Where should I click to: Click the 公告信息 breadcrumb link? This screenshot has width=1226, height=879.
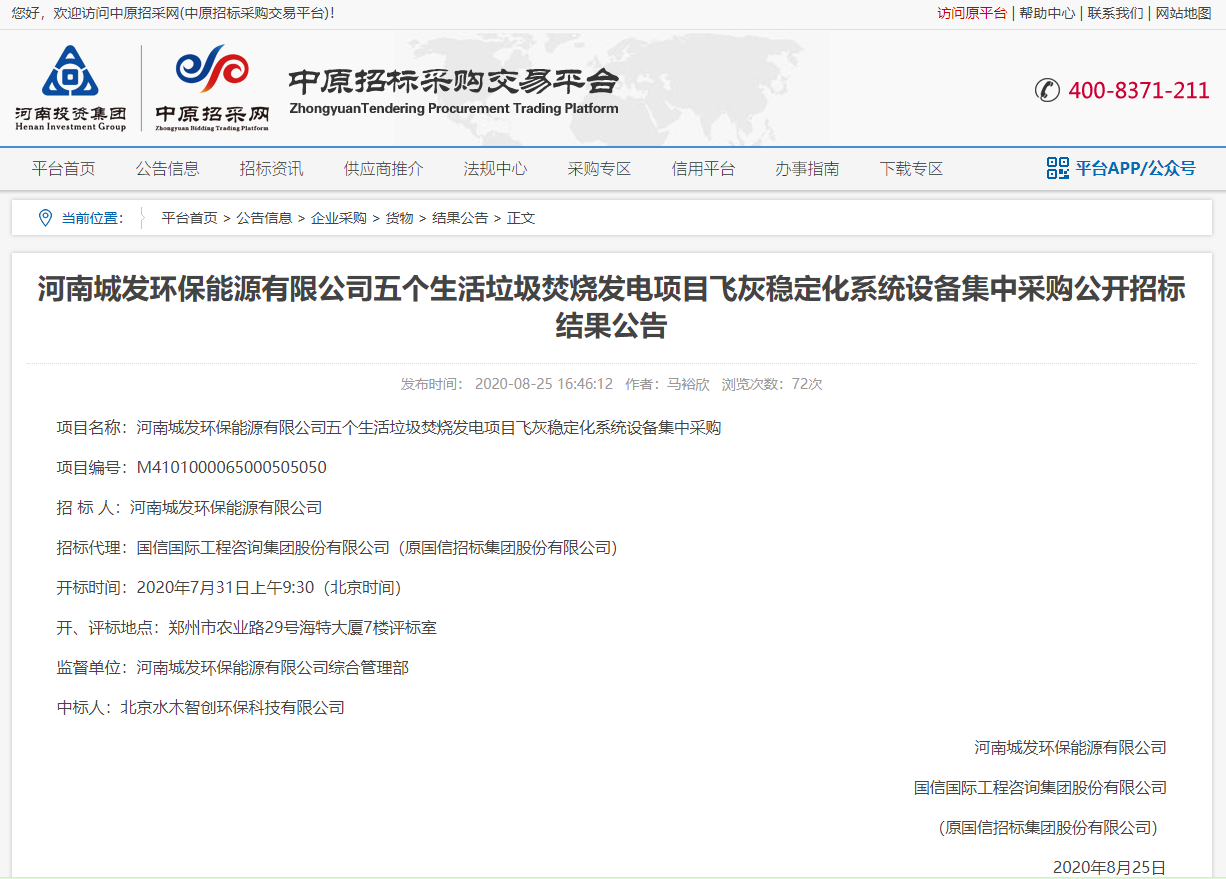(x=264, y=218)
